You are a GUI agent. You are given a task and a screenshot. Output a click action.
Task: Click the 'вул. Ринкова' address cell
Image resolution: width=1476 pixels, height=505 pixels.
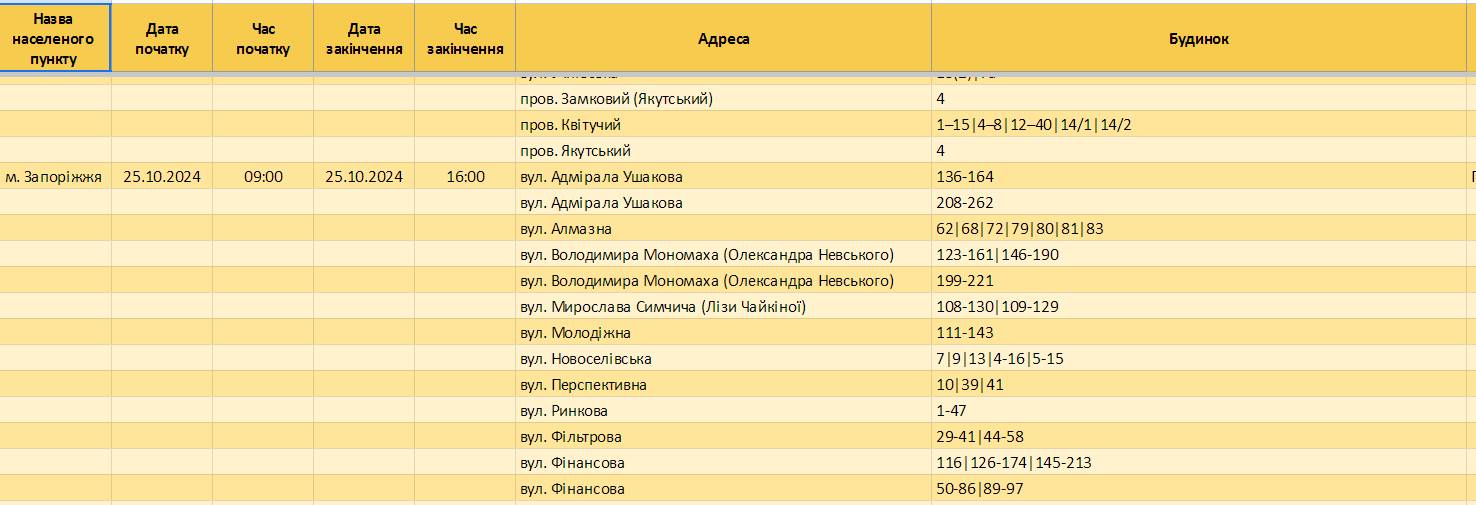point(724,410)
